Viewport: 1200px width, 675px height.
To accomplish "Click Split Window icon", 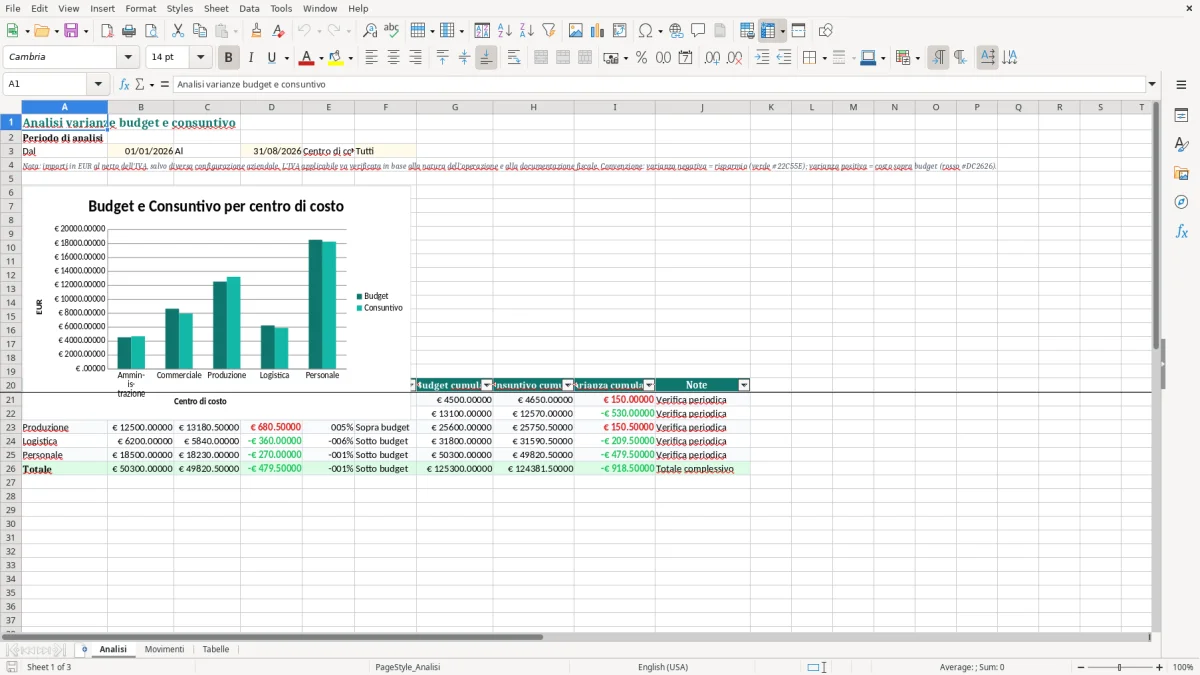I will click(x=799, y=31).
